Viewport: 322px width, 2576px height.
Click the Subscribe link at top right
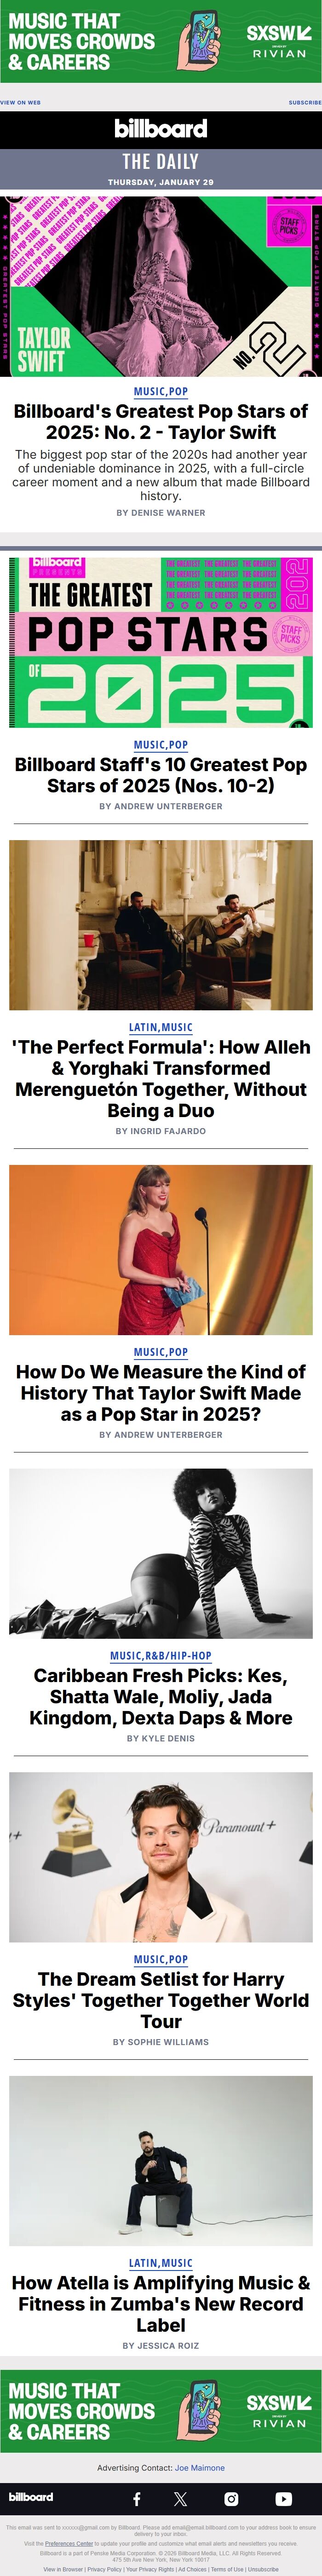pyautogui.click(x=304, y=102)
